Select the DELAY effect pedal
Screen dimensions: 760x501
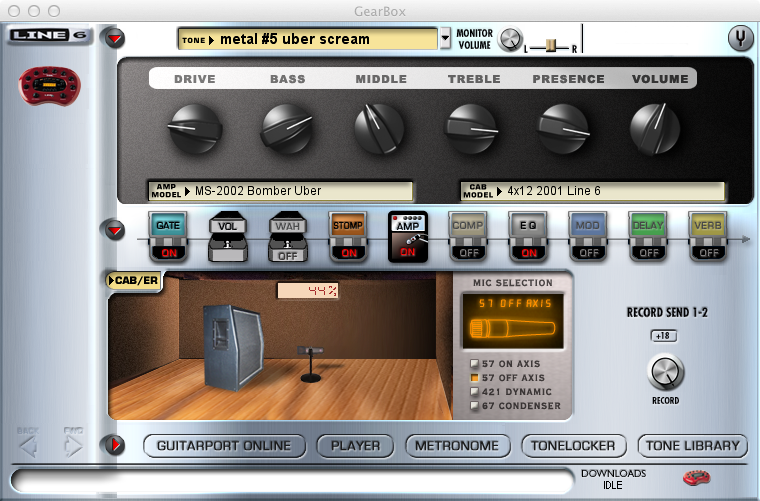point(648,236)
